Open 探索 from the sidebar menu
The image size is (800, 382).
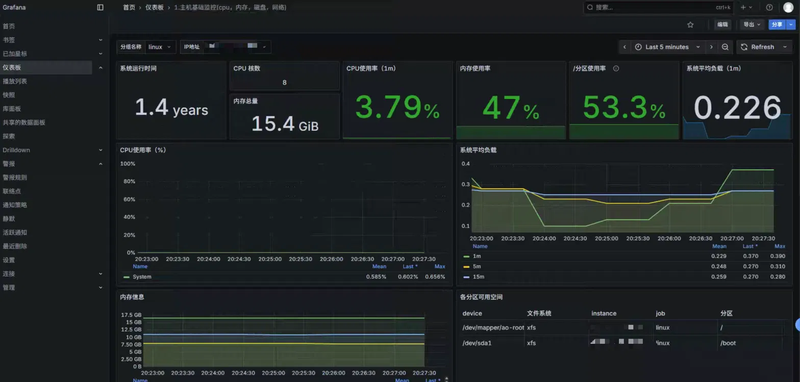tap(9, 136)
